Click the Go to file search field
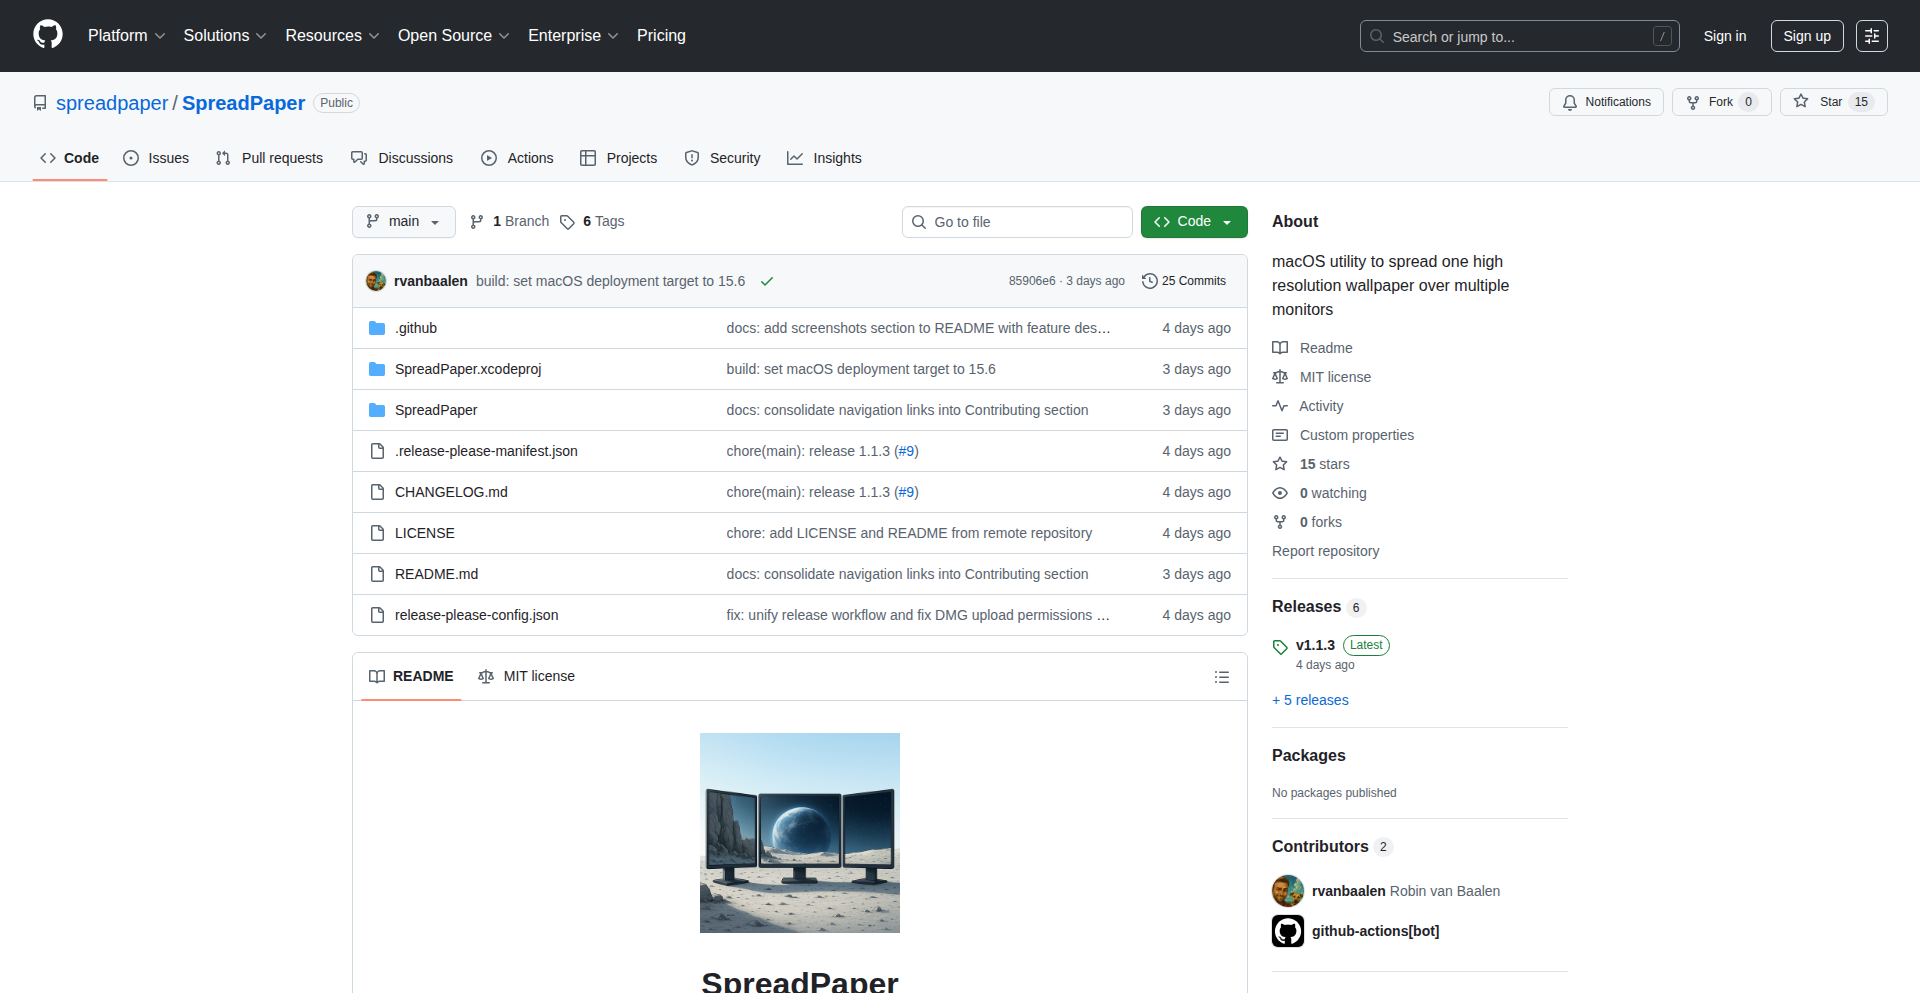Image resolution: width=1920 pixels, height=993 pixels. [1017, 221]
